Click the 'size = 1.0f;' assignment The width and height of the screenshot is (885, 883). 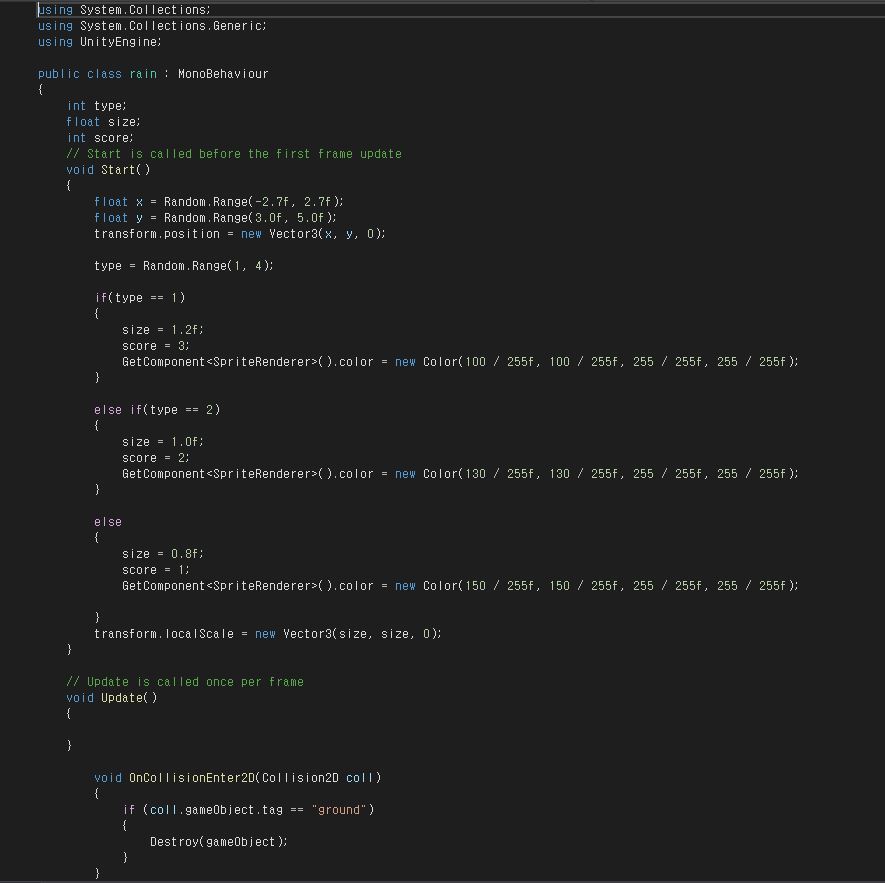coord(163,442)
